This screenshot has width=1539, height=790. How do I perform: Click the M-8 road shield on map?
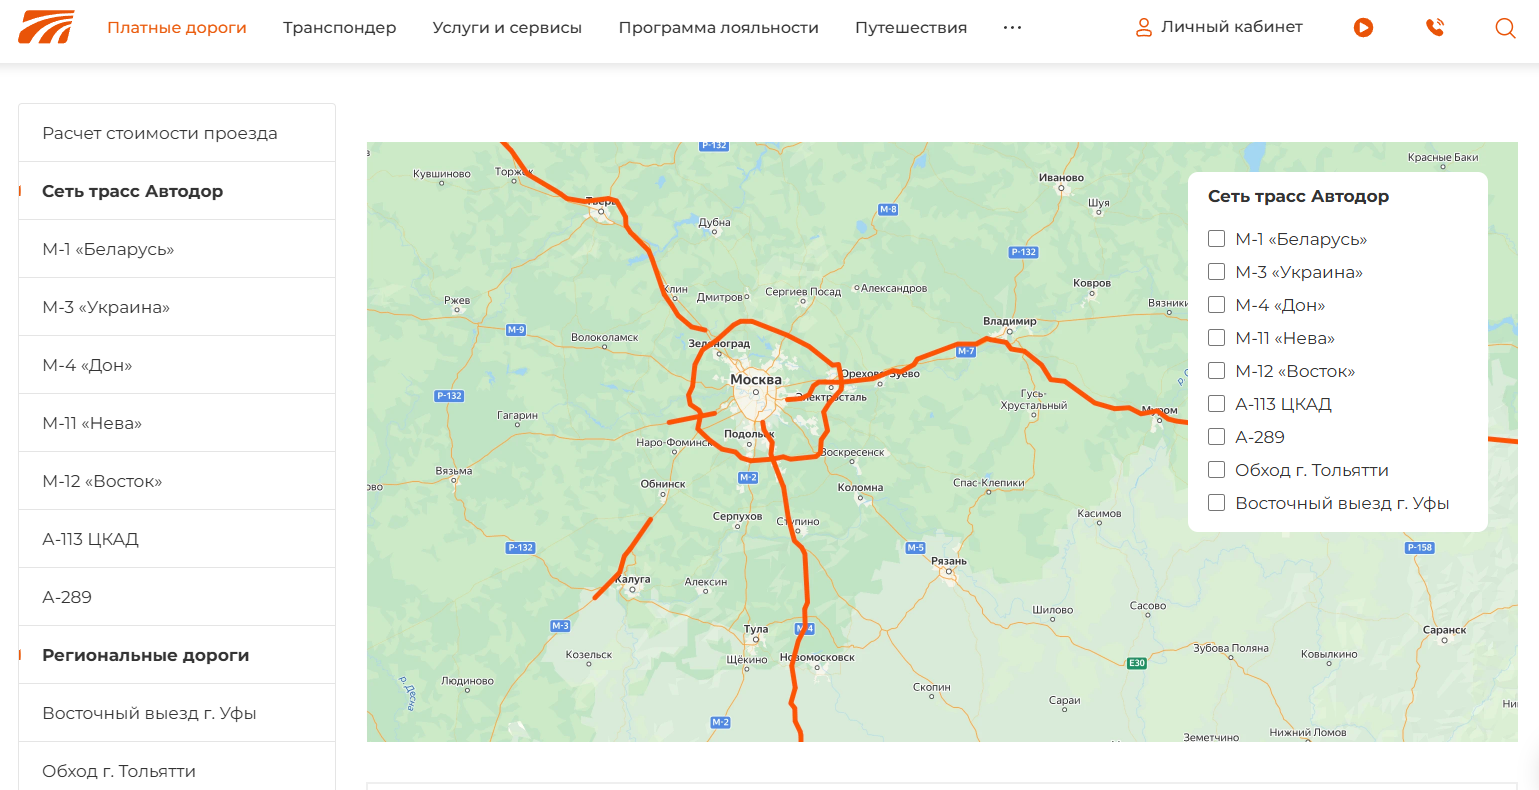tap(888, 210)
